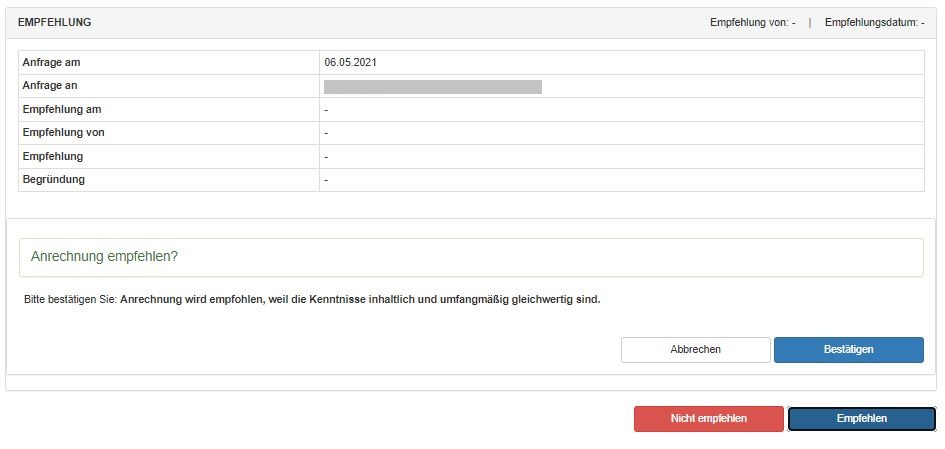Click the 'Empfehlung' label above Begründung
945x449 pixels.
tap(53, 156)
